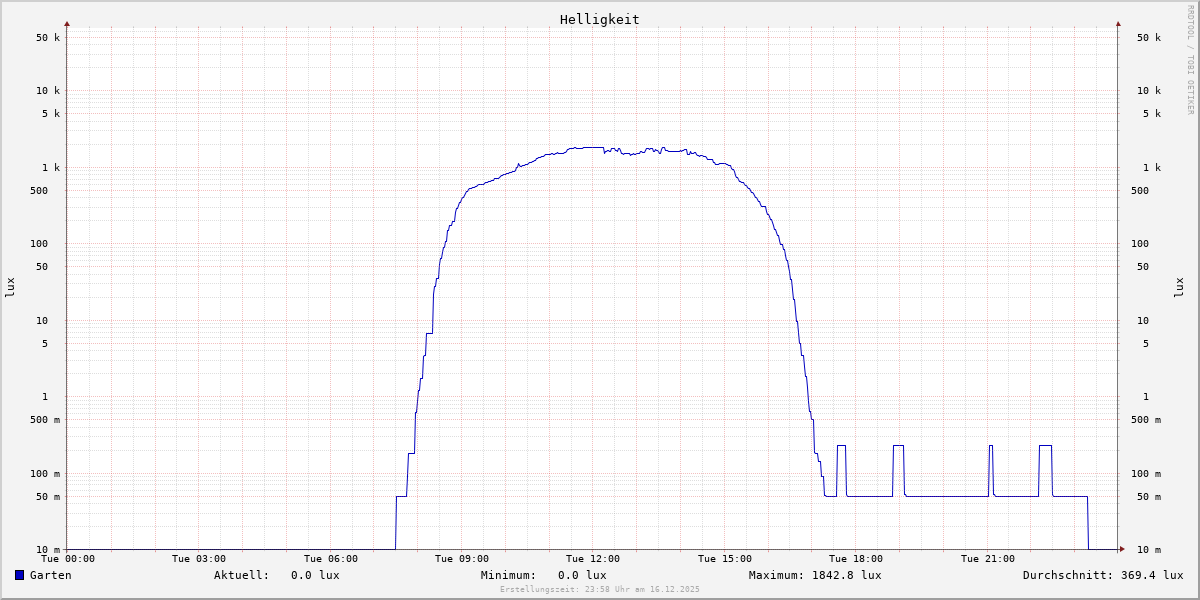Viewport: 1200px width, 600px height.
Task: Click the Tue 12:00 x-axis label
Action: click(x=593, y=559)
